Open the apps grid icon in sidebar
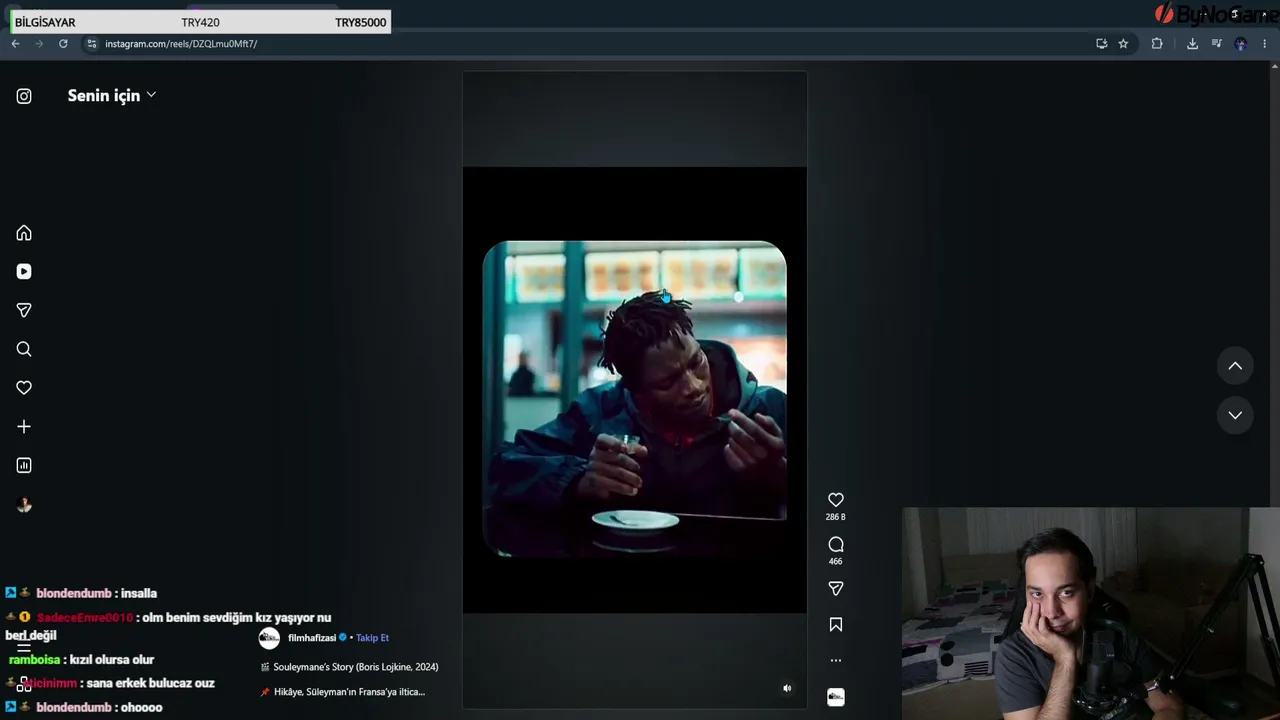 (24, 686)
